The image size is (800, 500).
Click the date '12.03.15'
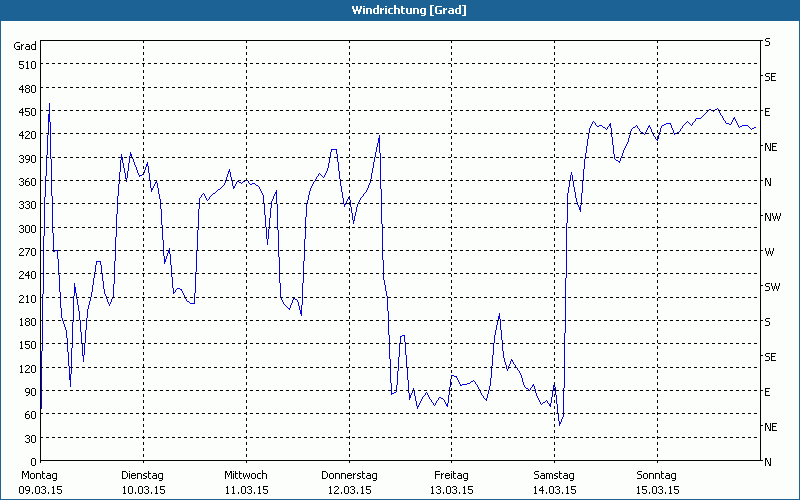[349, 490]
